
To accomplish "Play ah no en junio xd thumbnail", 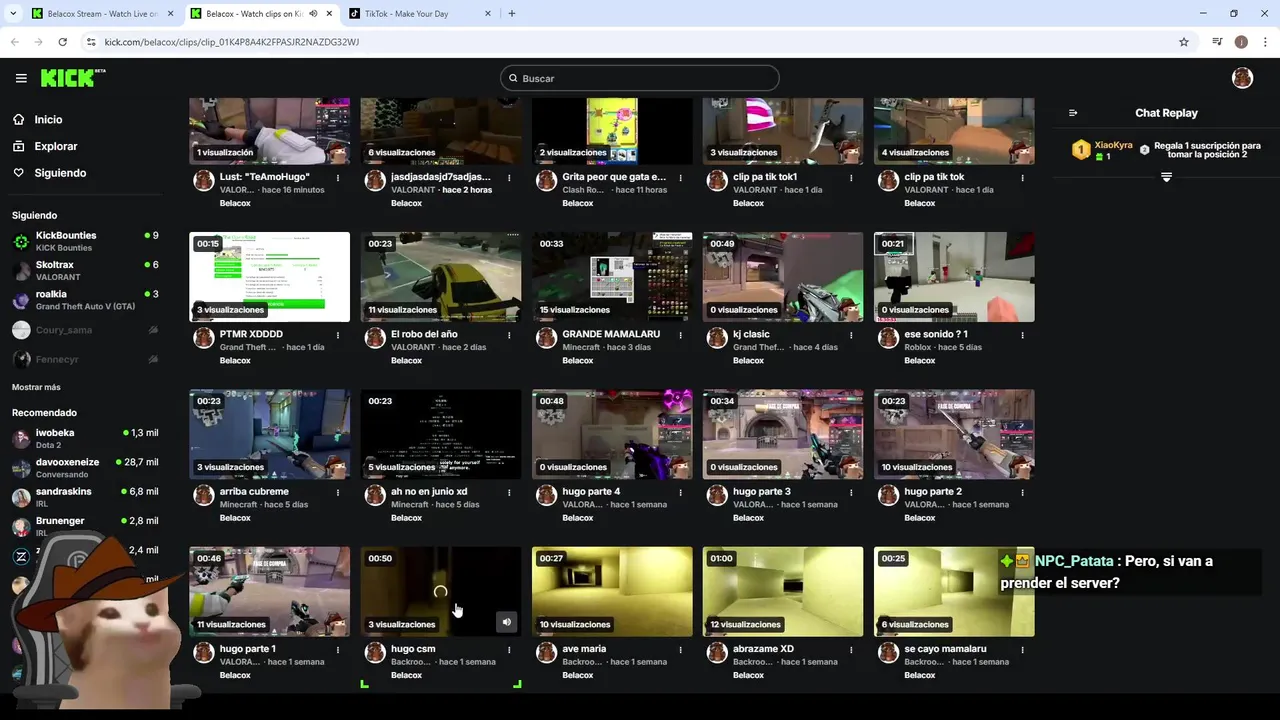I will [x=441, y=434].
